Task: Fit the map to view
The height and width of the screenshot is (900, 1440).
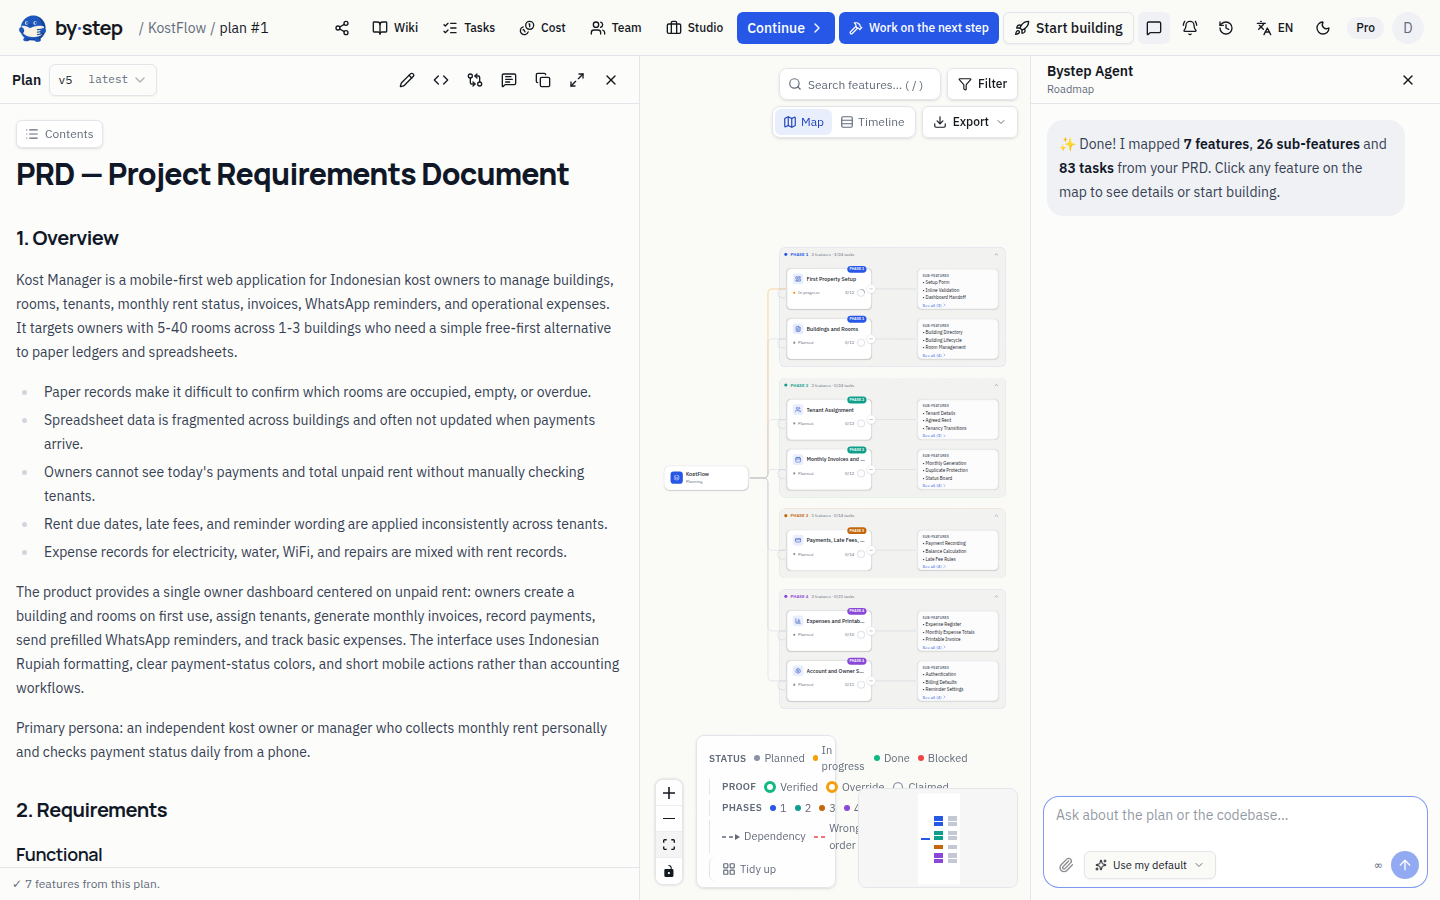Action: pyautogui.click(x=669, y=845)
